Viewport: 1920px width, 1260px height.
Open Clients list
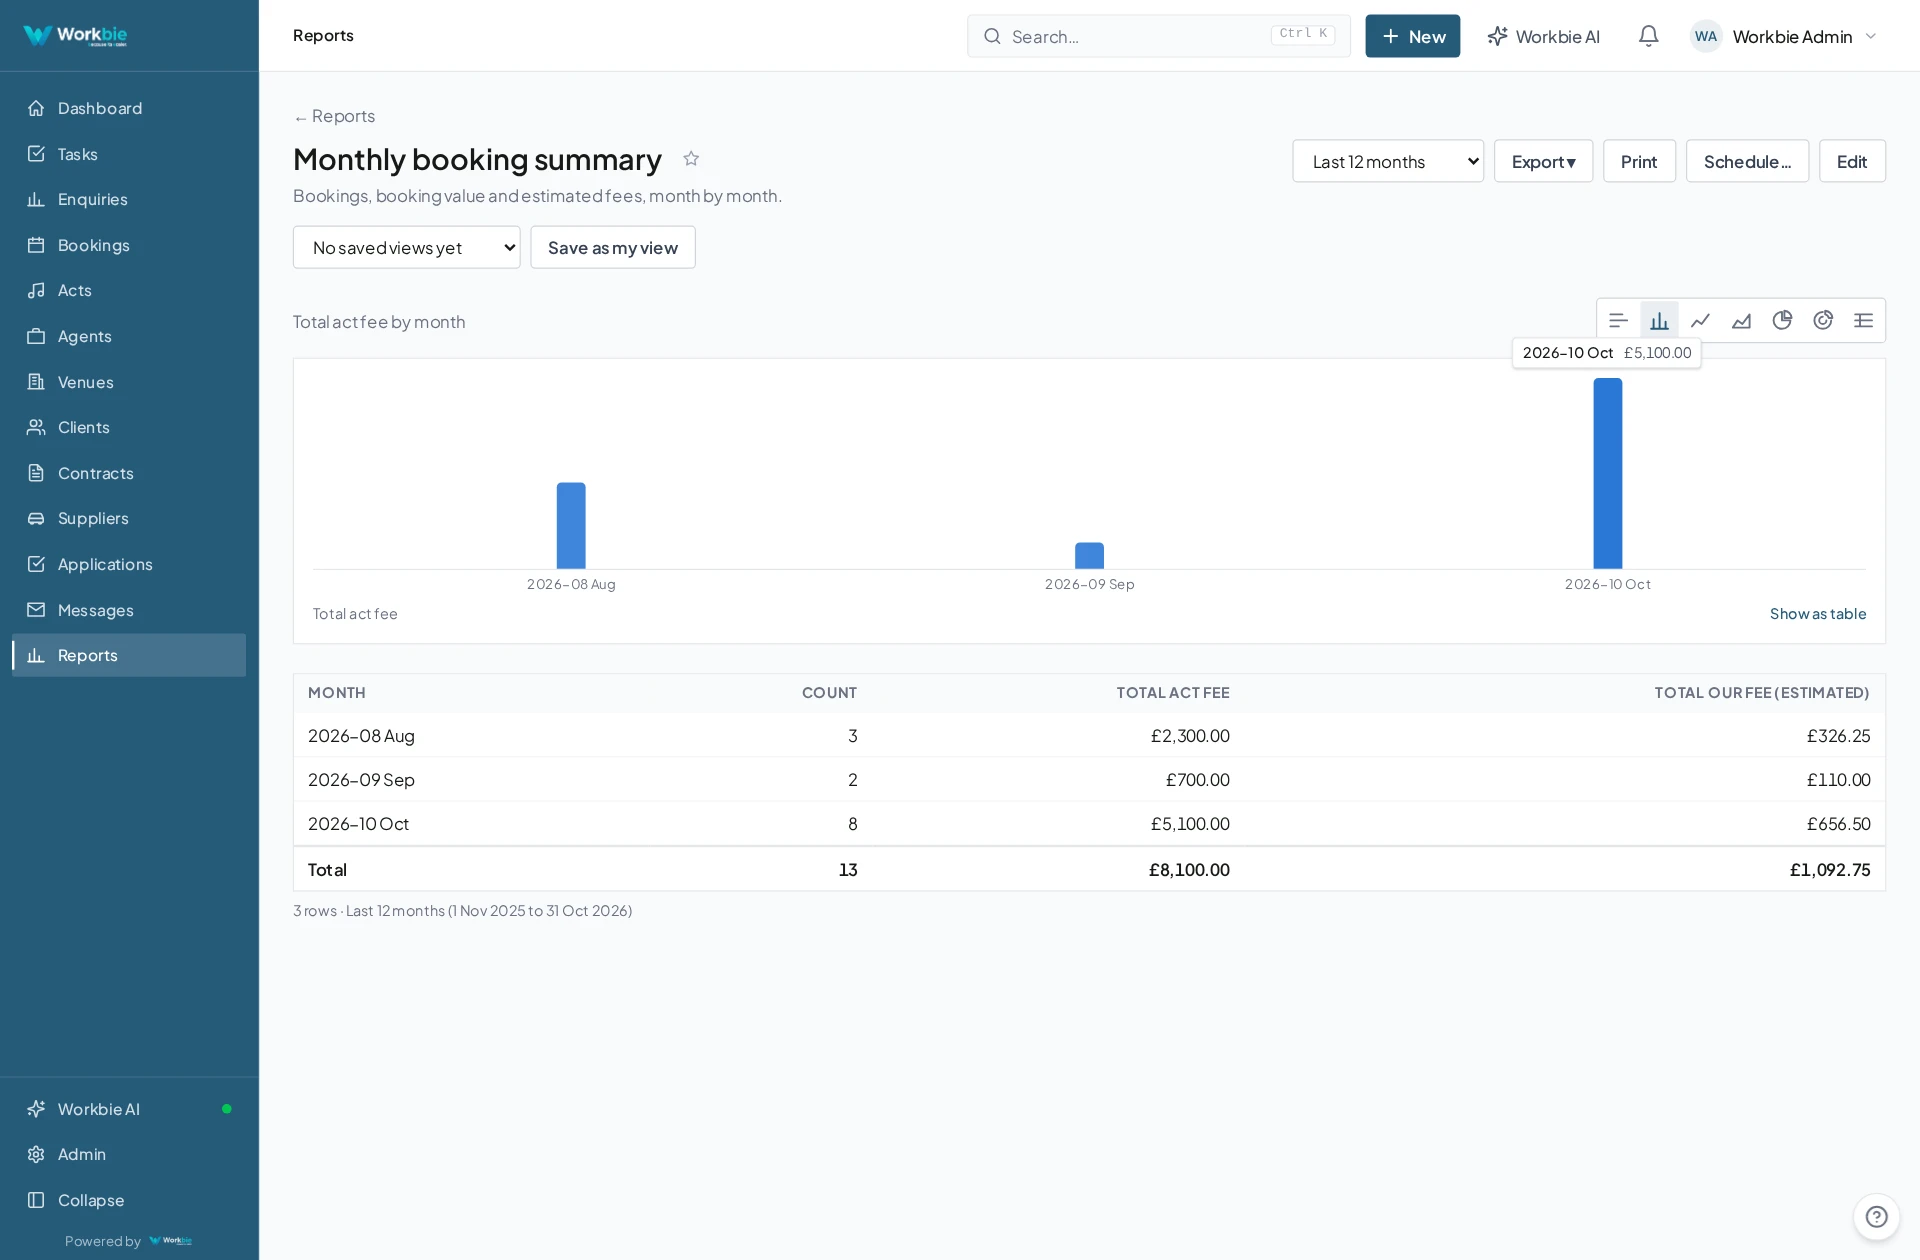click(129, 427)
